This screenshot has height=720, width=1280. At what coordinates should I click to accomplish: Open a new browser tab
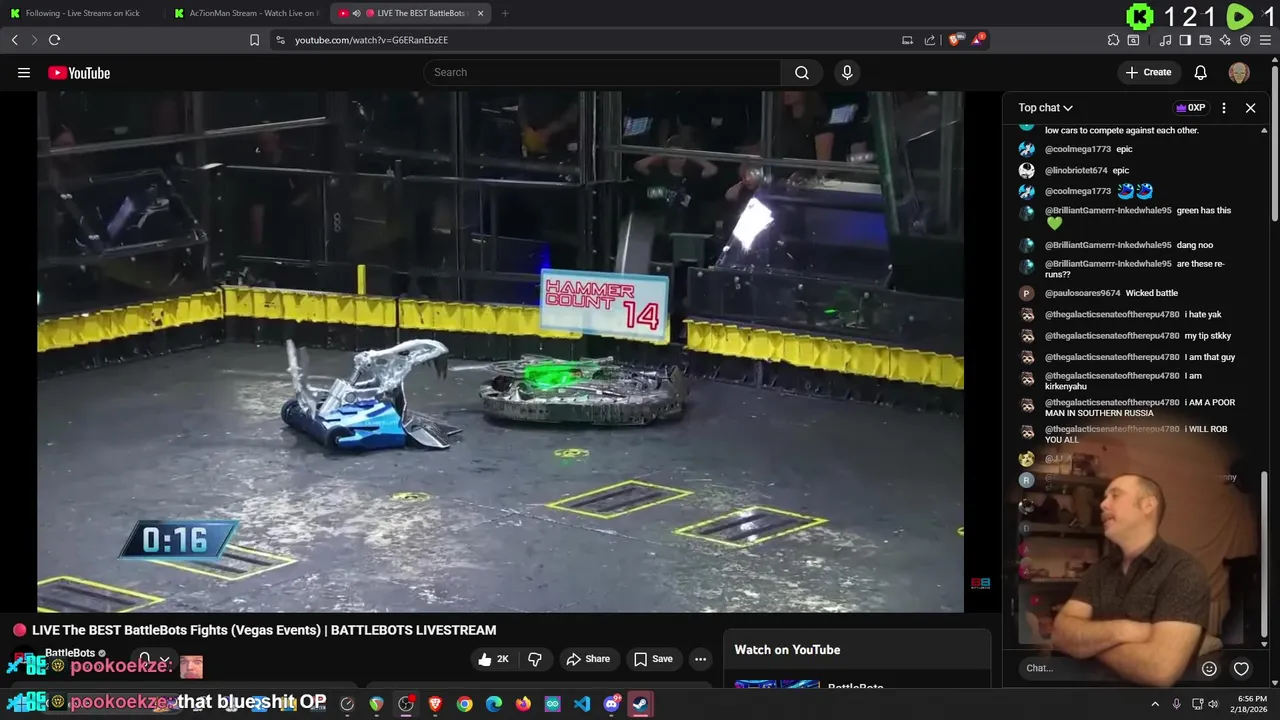pos(505,13)
